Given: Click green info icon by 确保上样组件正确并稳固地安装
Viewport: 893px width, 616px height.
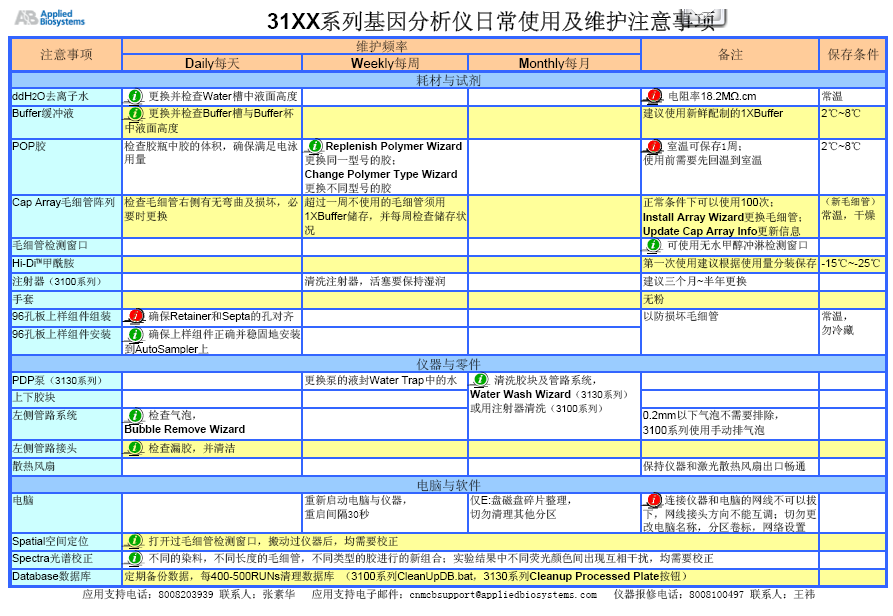Looking at the screenshot, I should pos(135,334).
